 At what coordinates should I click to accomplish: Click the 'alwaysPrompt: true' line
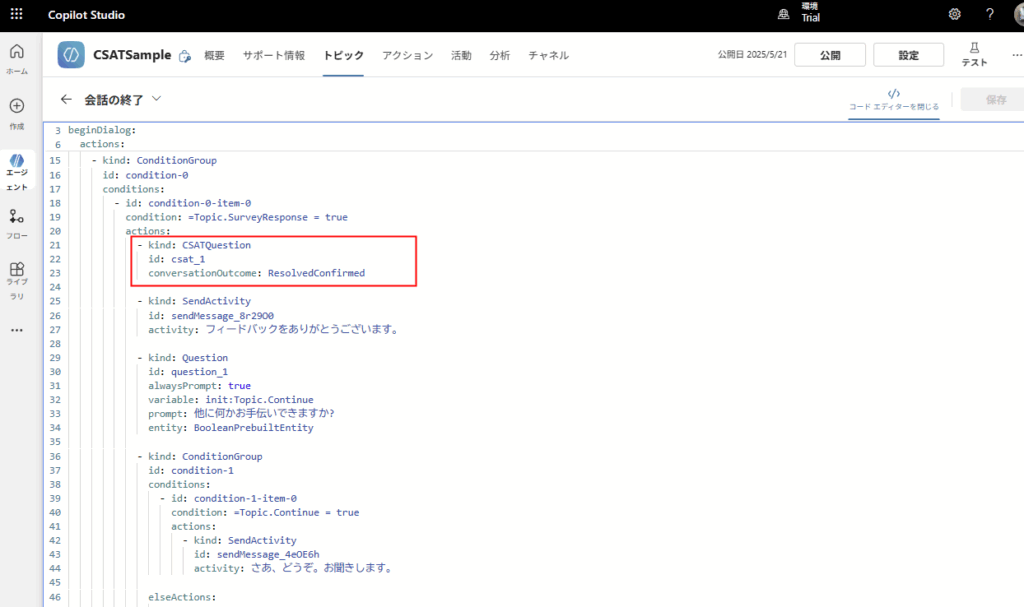pos(199,386)
